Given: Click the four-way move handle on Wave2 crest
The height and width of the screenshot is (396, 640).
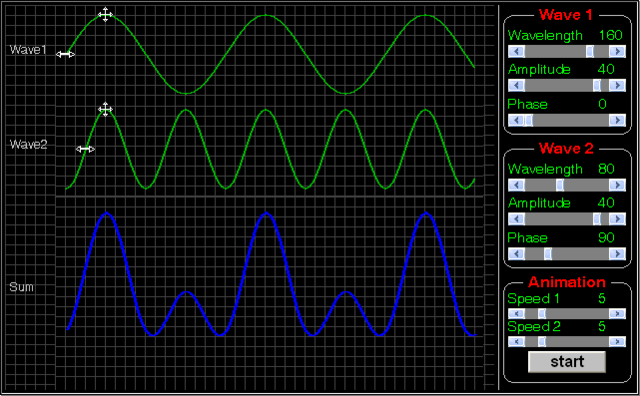Looking at the screenshot, I should pyautogui.click(x=105, y=109).
